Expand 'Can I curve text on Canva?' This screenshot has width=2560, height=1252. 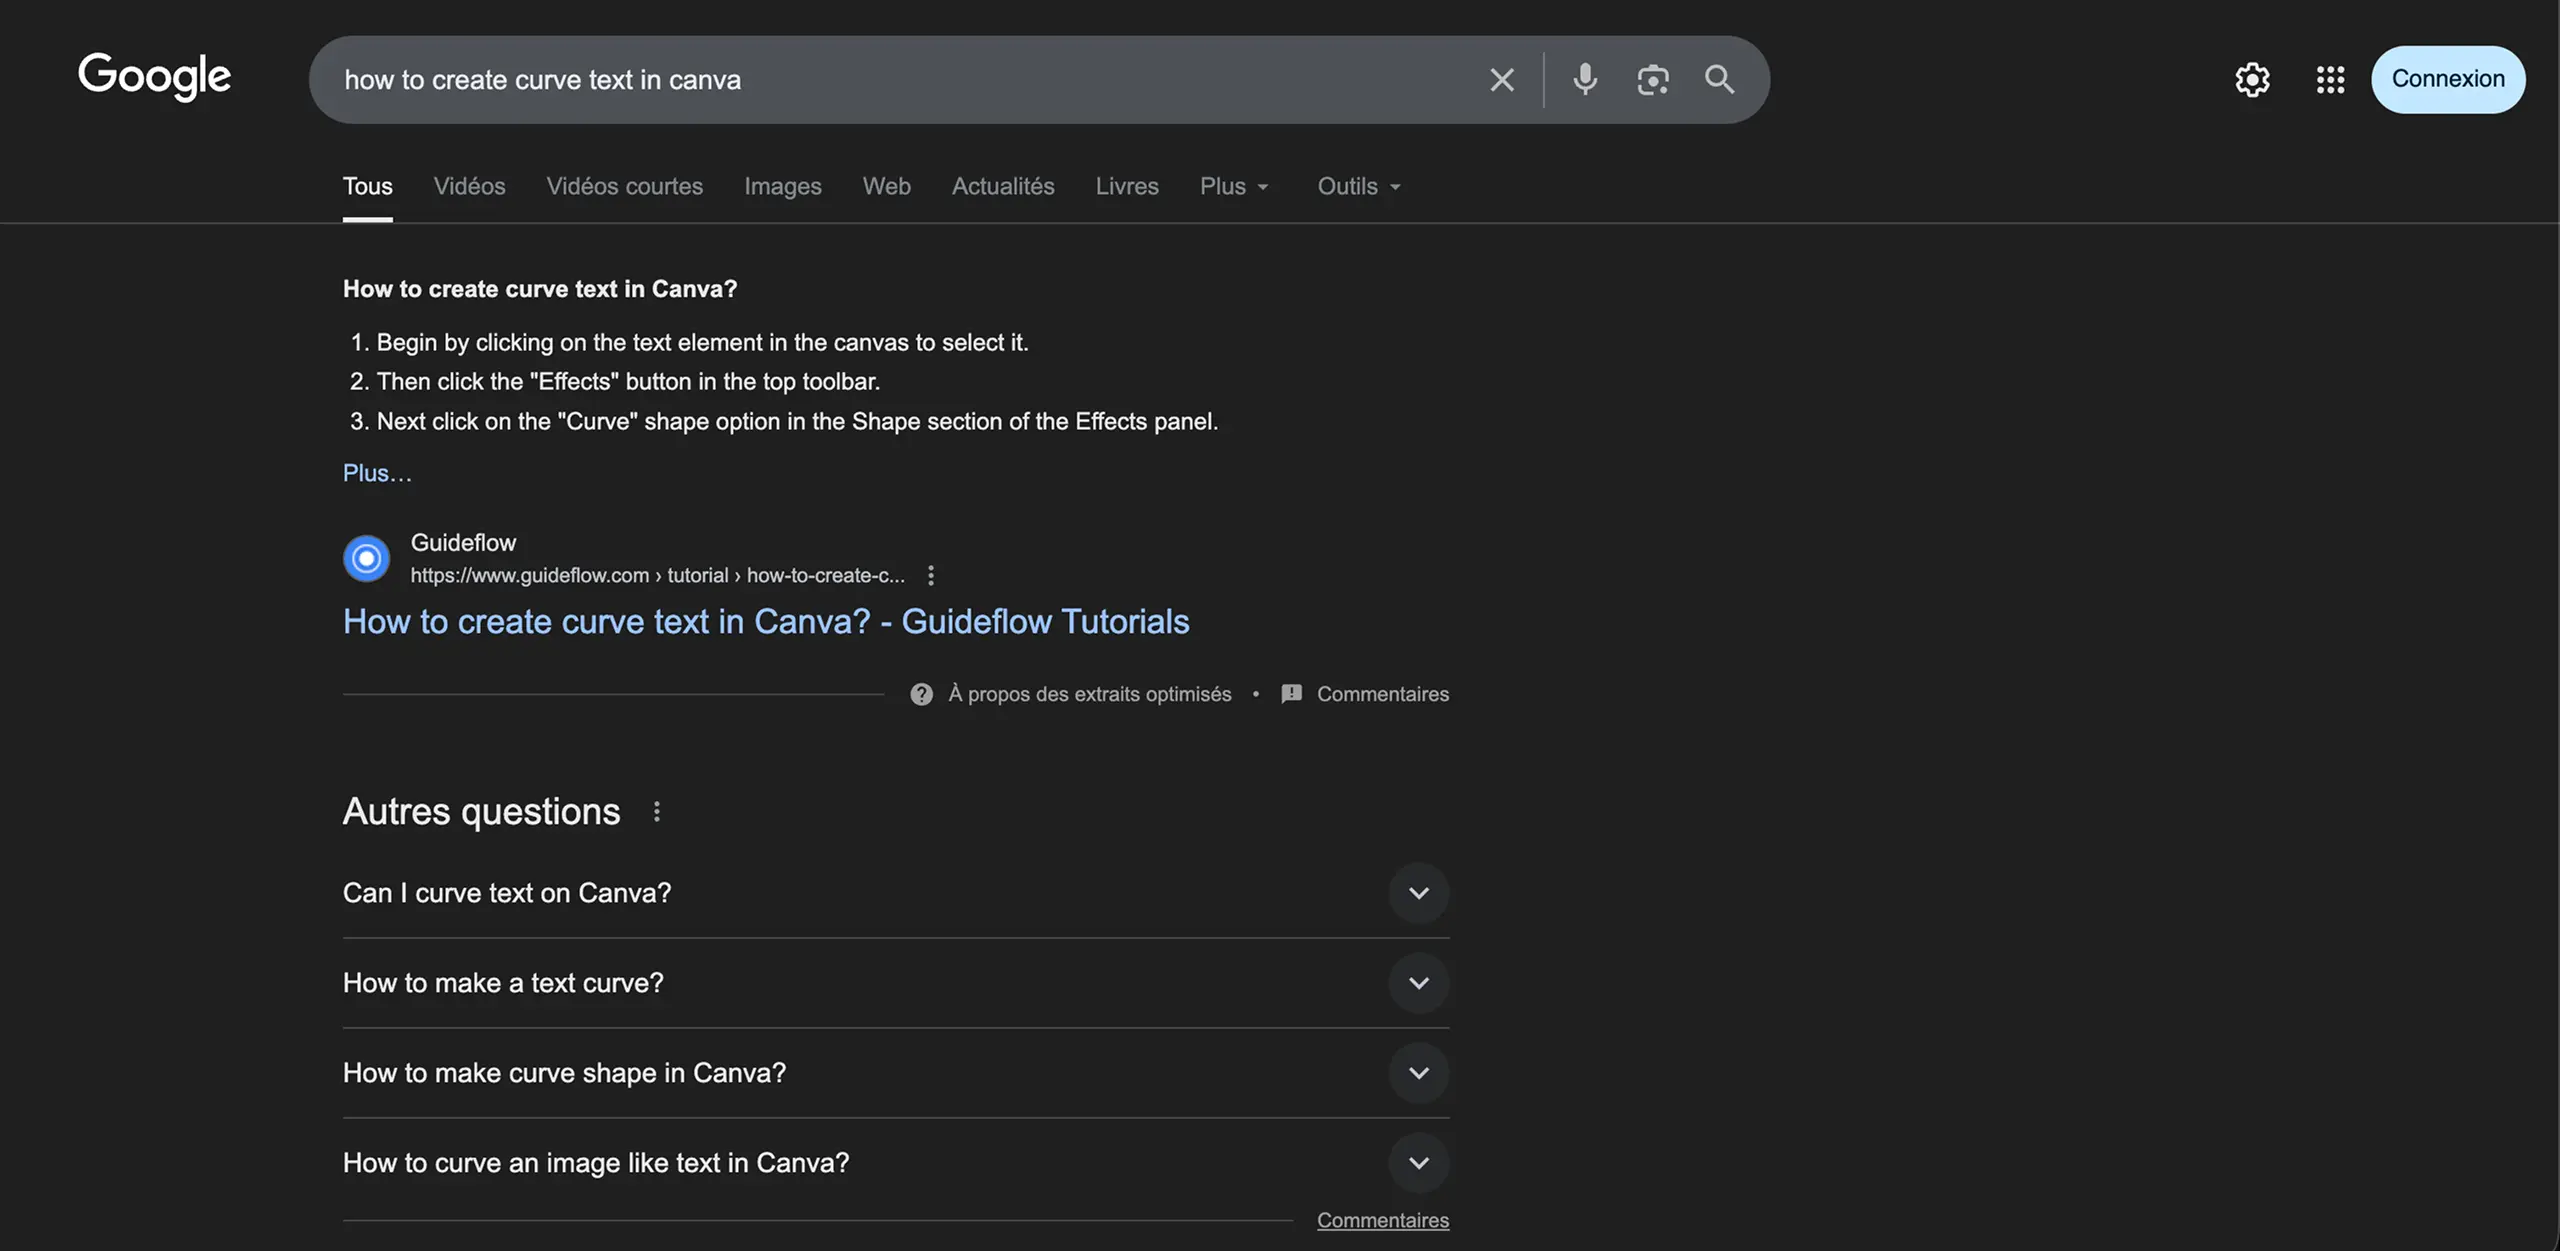click(x=1418, y=892)
